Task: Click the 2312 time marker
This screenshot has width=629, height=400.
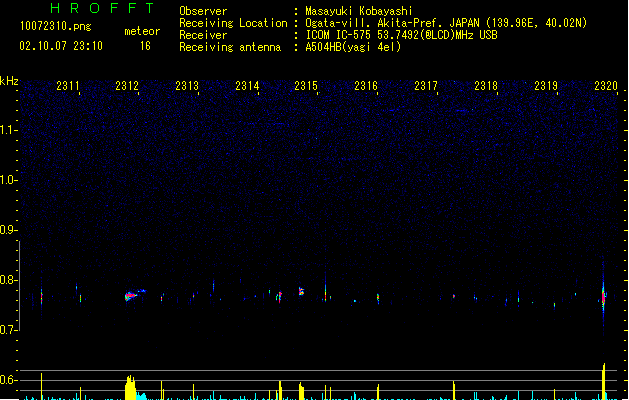Action: point(127,86)
